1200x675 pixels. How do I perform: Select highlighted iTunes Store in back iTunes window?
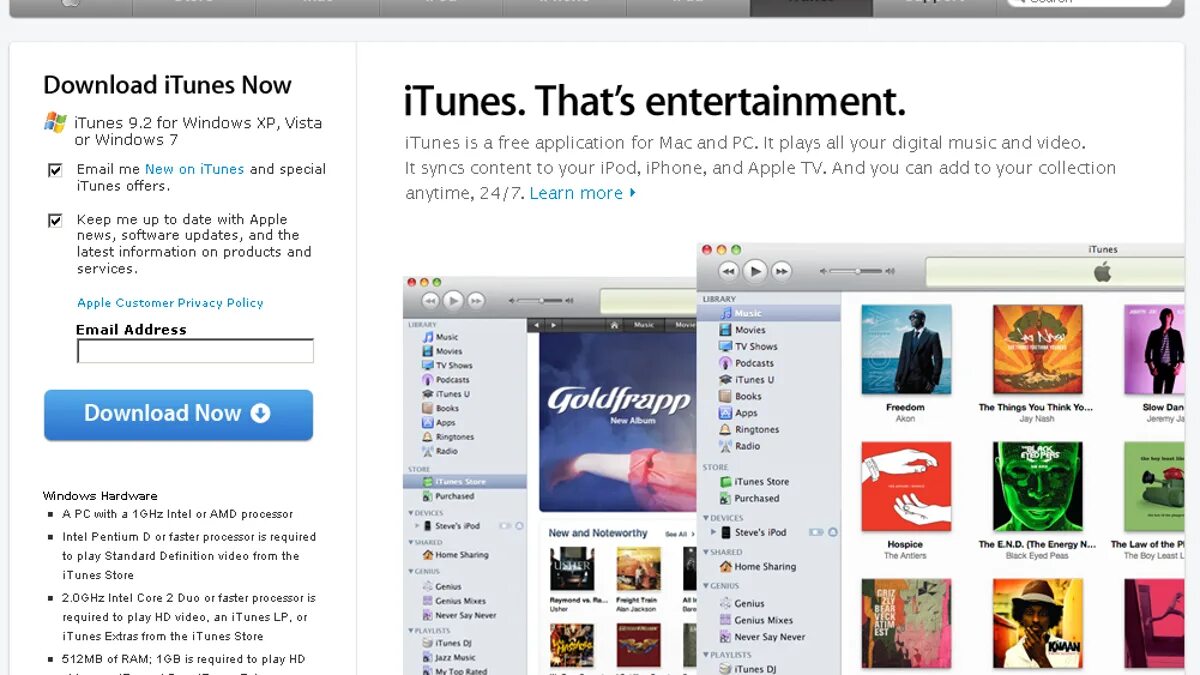click(465, 481)
